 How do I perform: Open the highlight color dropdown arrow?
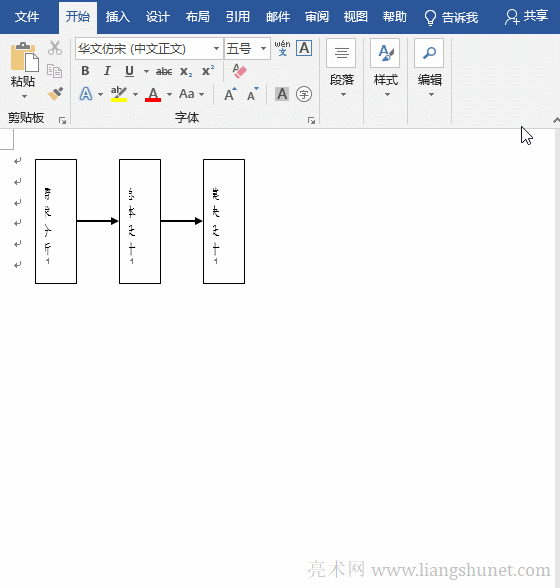(135, 94)
